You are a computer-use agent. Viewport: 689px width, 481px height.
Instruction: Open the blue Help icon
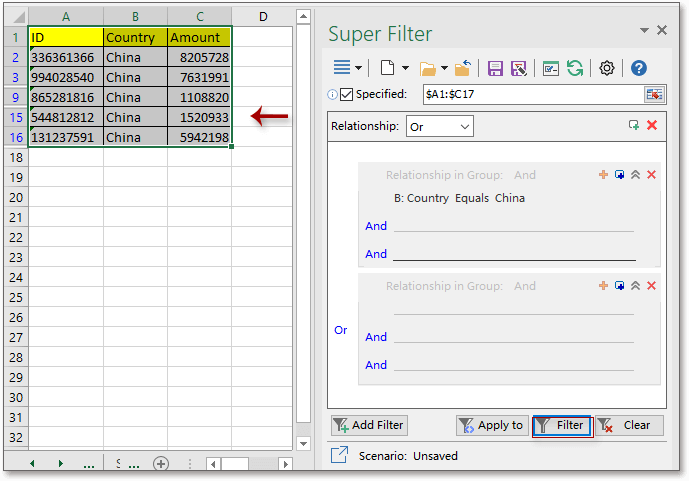[639, 68]
